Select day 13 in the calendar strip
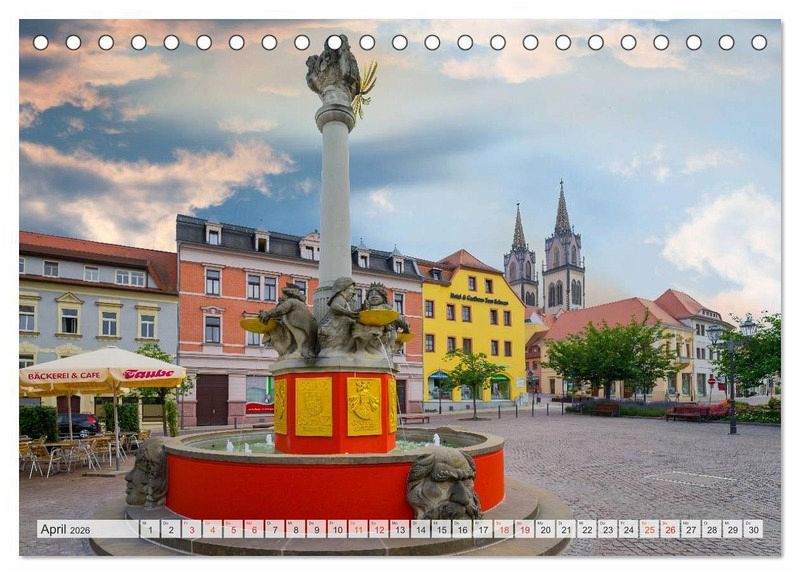Viewport: 800px width, 575px height. pos(399,529)
